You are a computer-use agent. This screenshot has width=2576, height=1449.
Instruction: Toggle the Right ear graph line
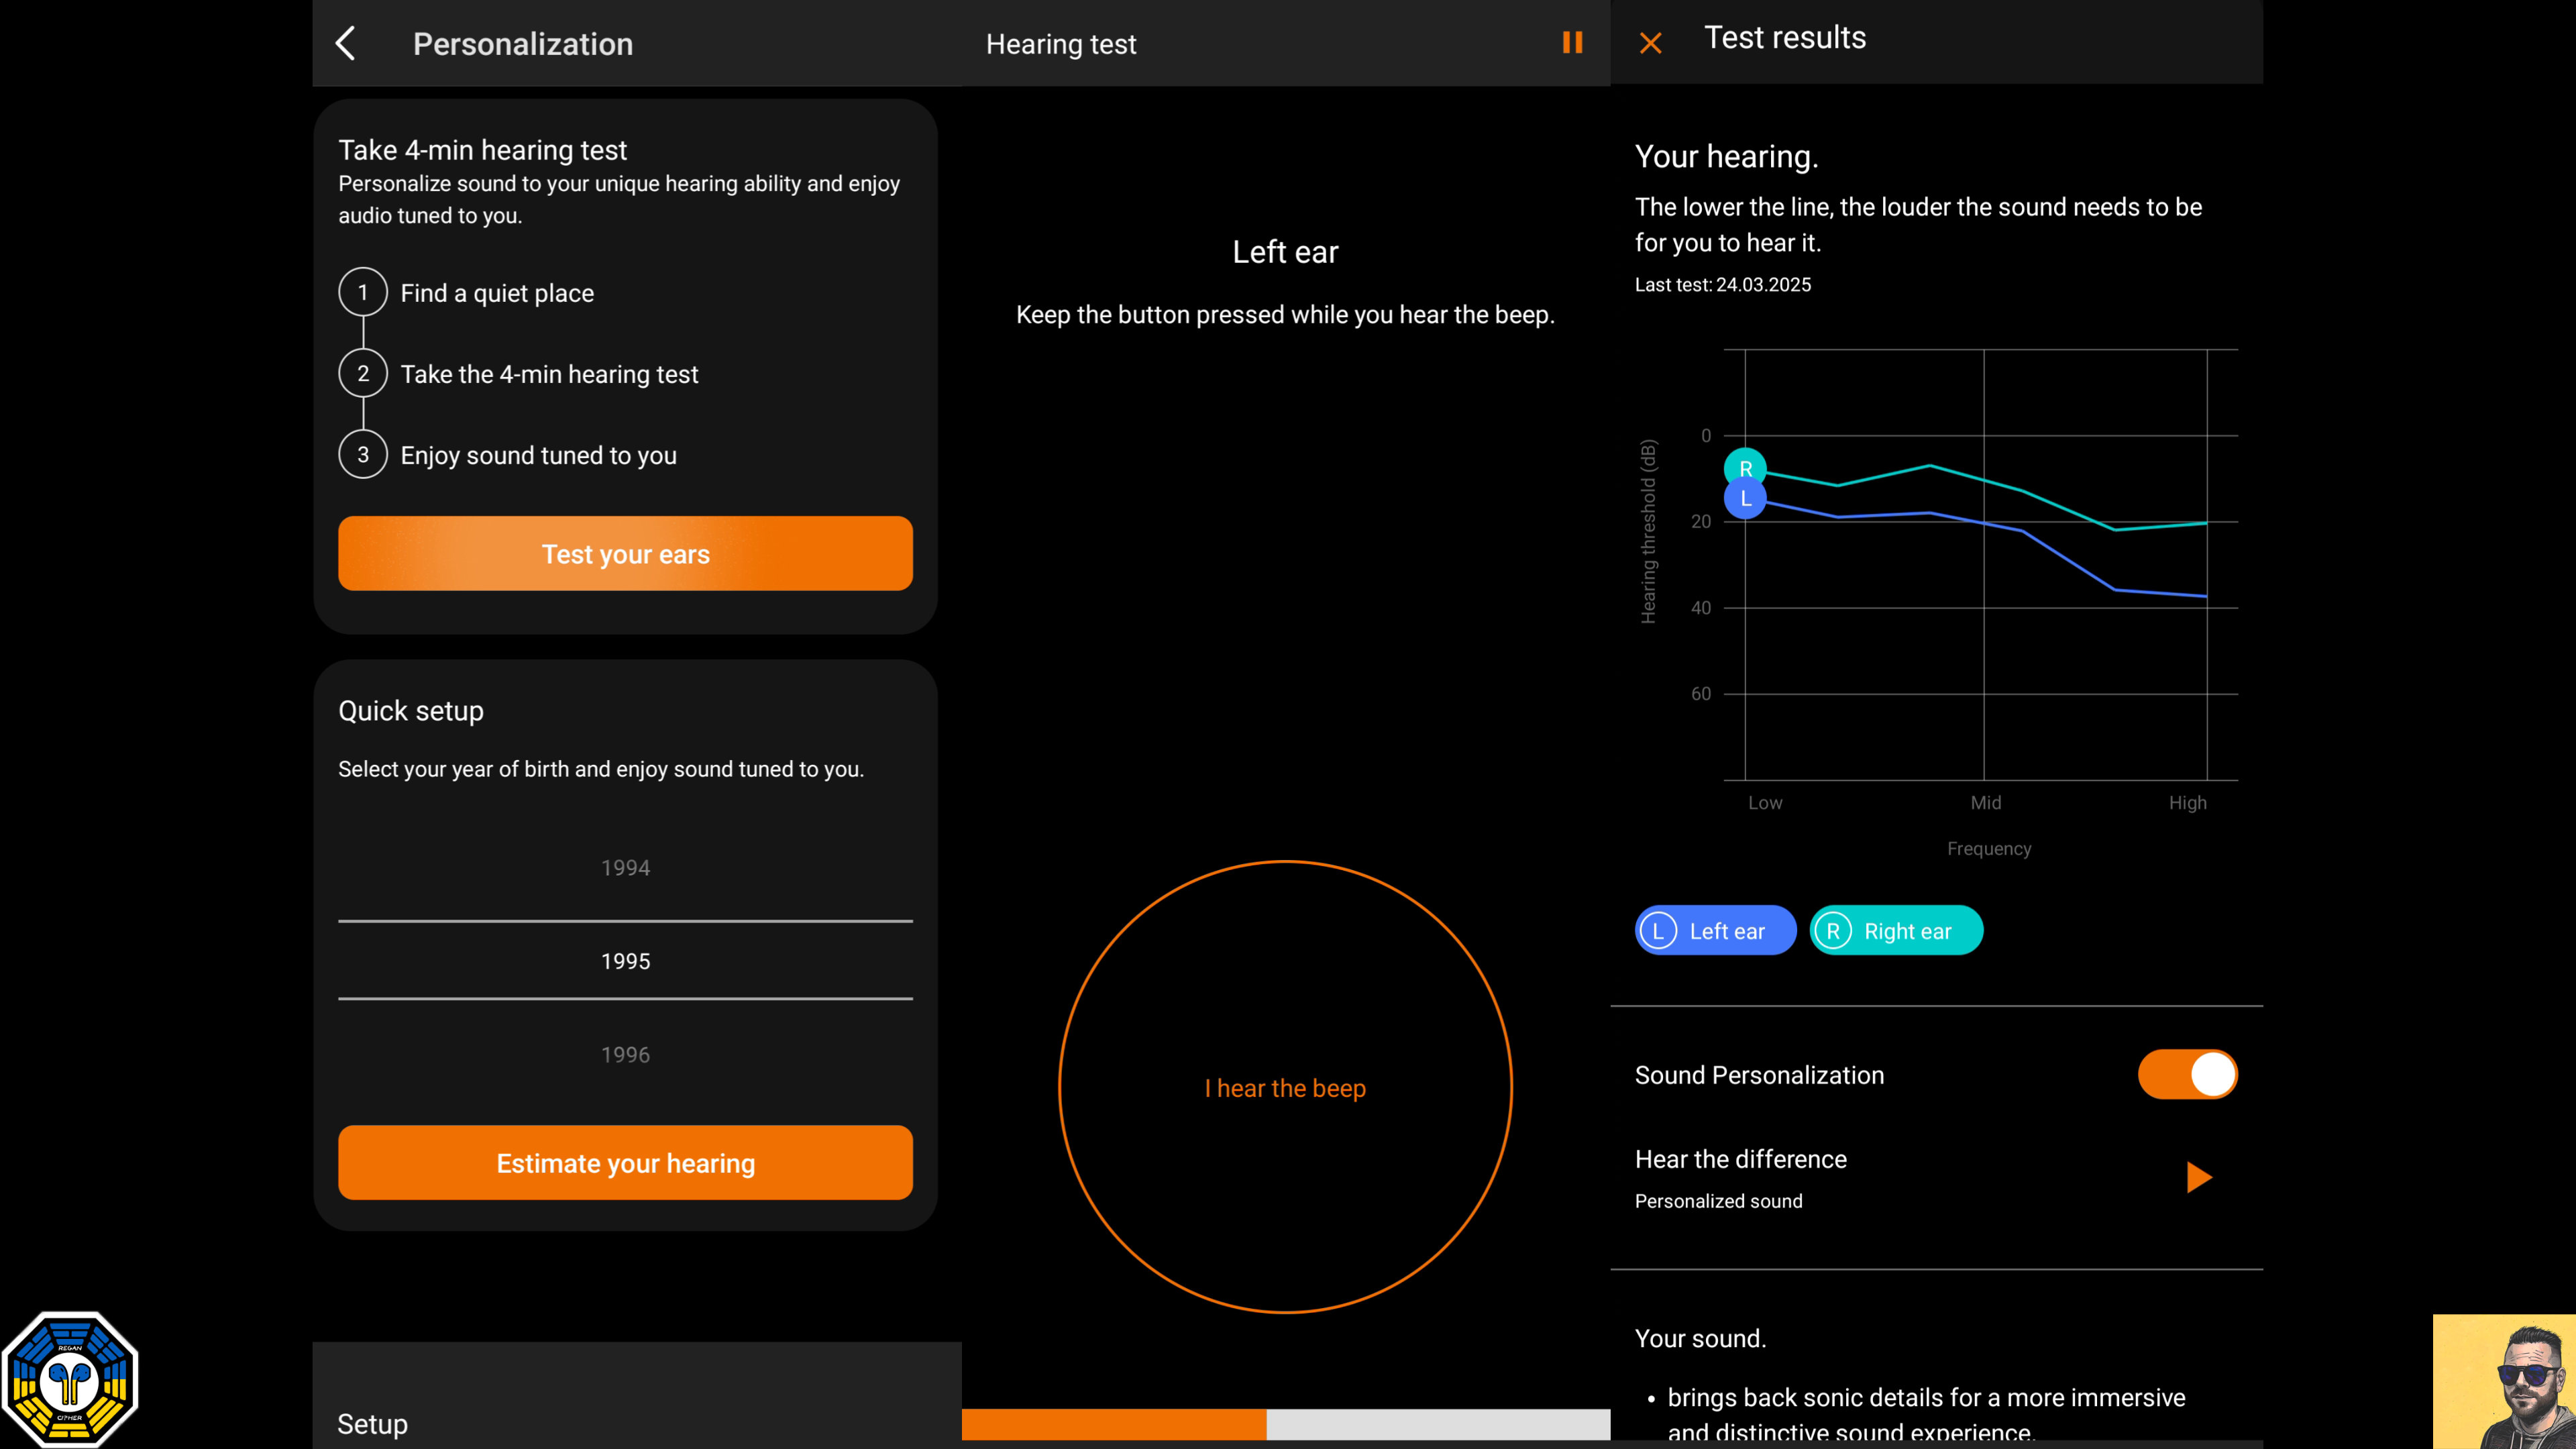[x=1896, y=931]
